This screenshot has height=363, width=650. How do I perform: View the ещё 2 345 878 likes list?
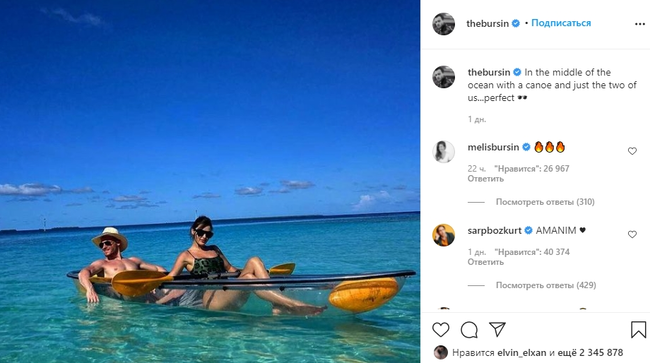tap(590, 353)
